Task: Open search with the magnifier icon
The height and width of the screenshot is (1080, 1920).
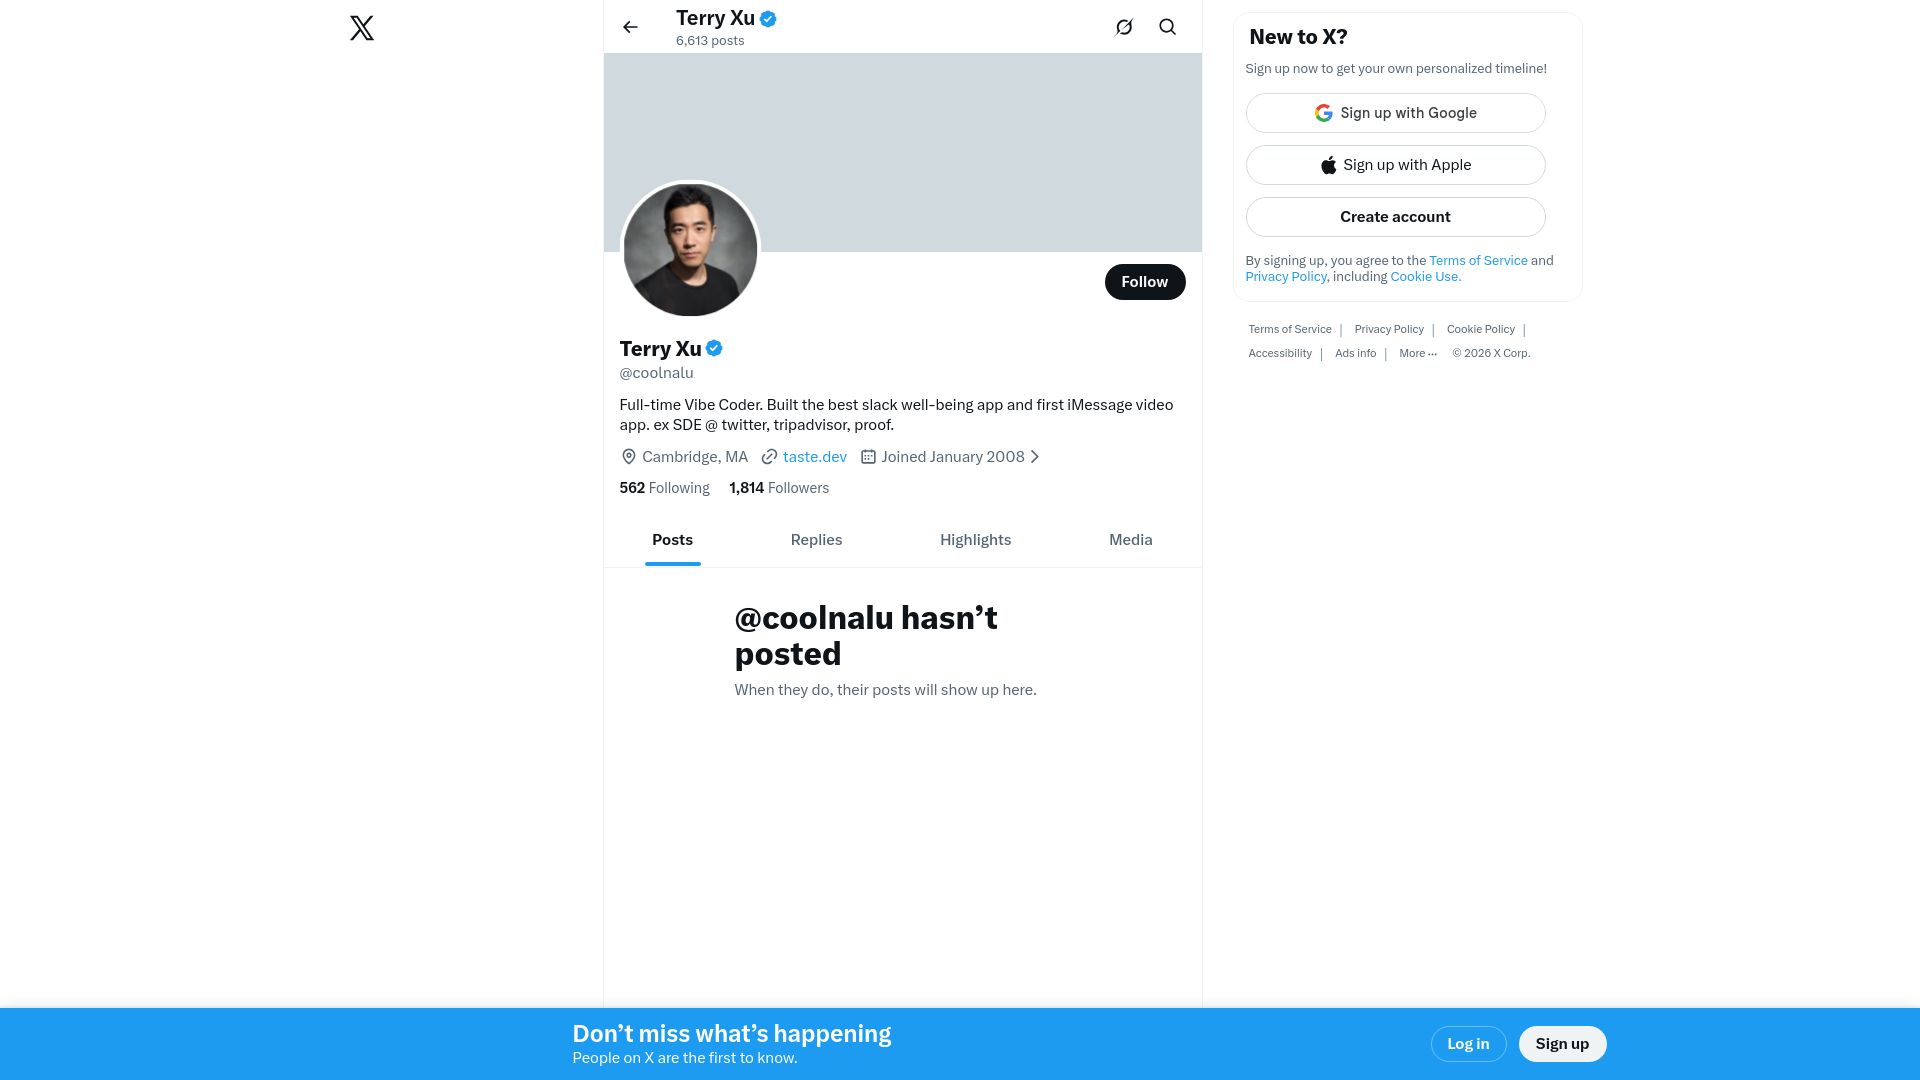Action: click(x=1167, y=27)
